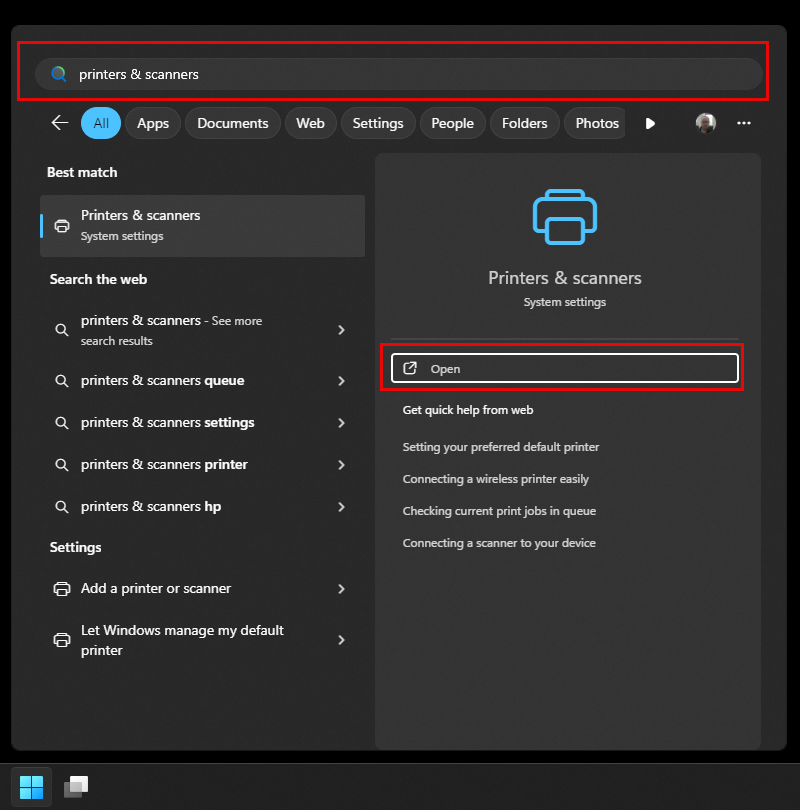The width and height of the screenshot is (800, 810).
Task: Open 'Checking current print jobs in queue' link
Action: point(499,511)
